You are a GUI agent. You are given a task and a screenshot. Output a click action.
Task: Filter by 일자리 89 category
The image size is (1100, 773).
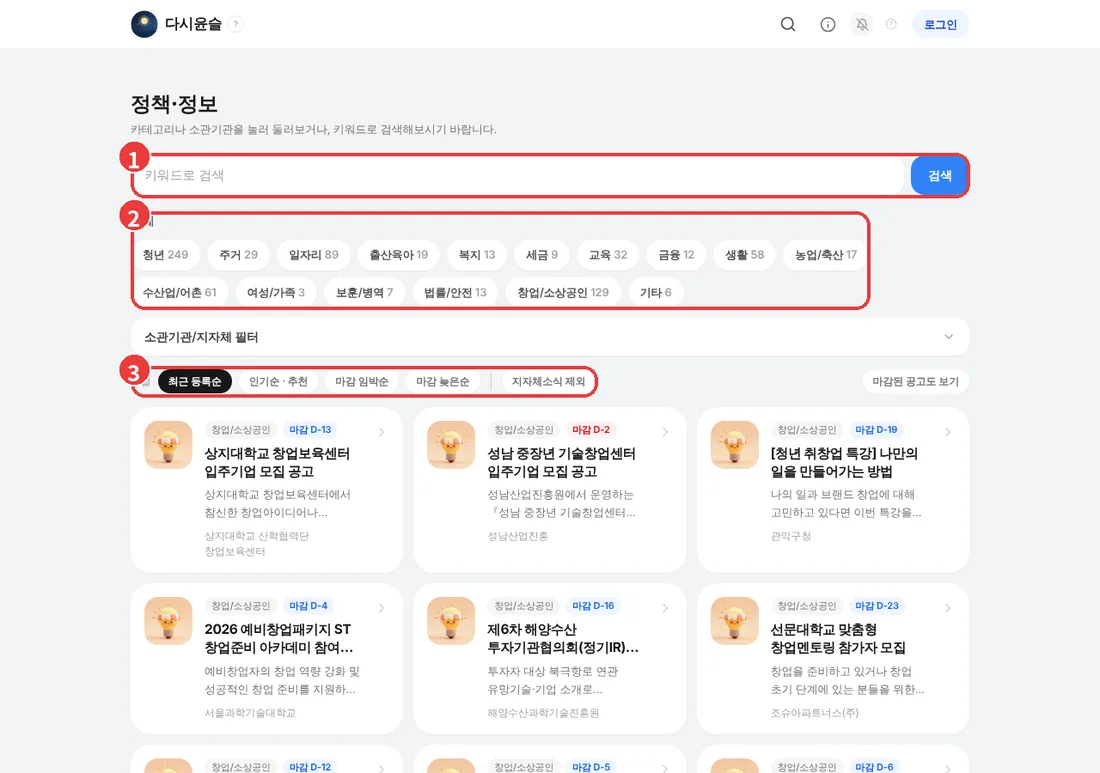tap(314, 255)
